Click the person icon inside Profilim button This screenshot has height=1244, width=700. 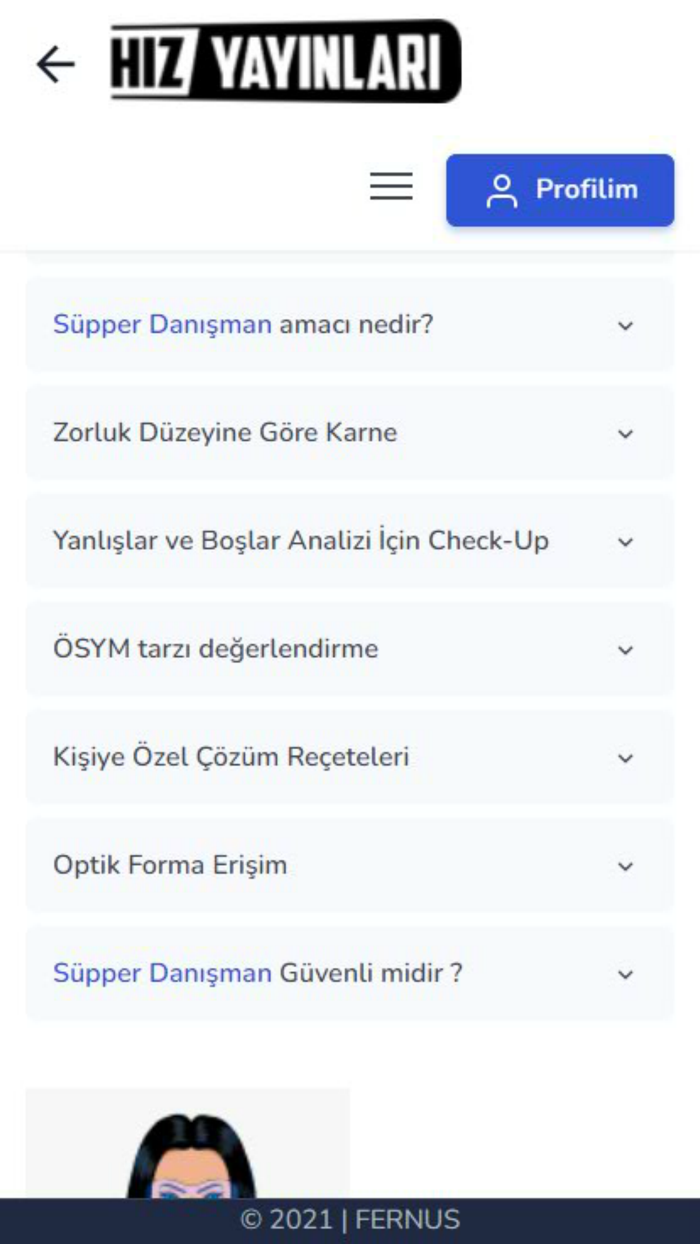click(x=501, y=187)
